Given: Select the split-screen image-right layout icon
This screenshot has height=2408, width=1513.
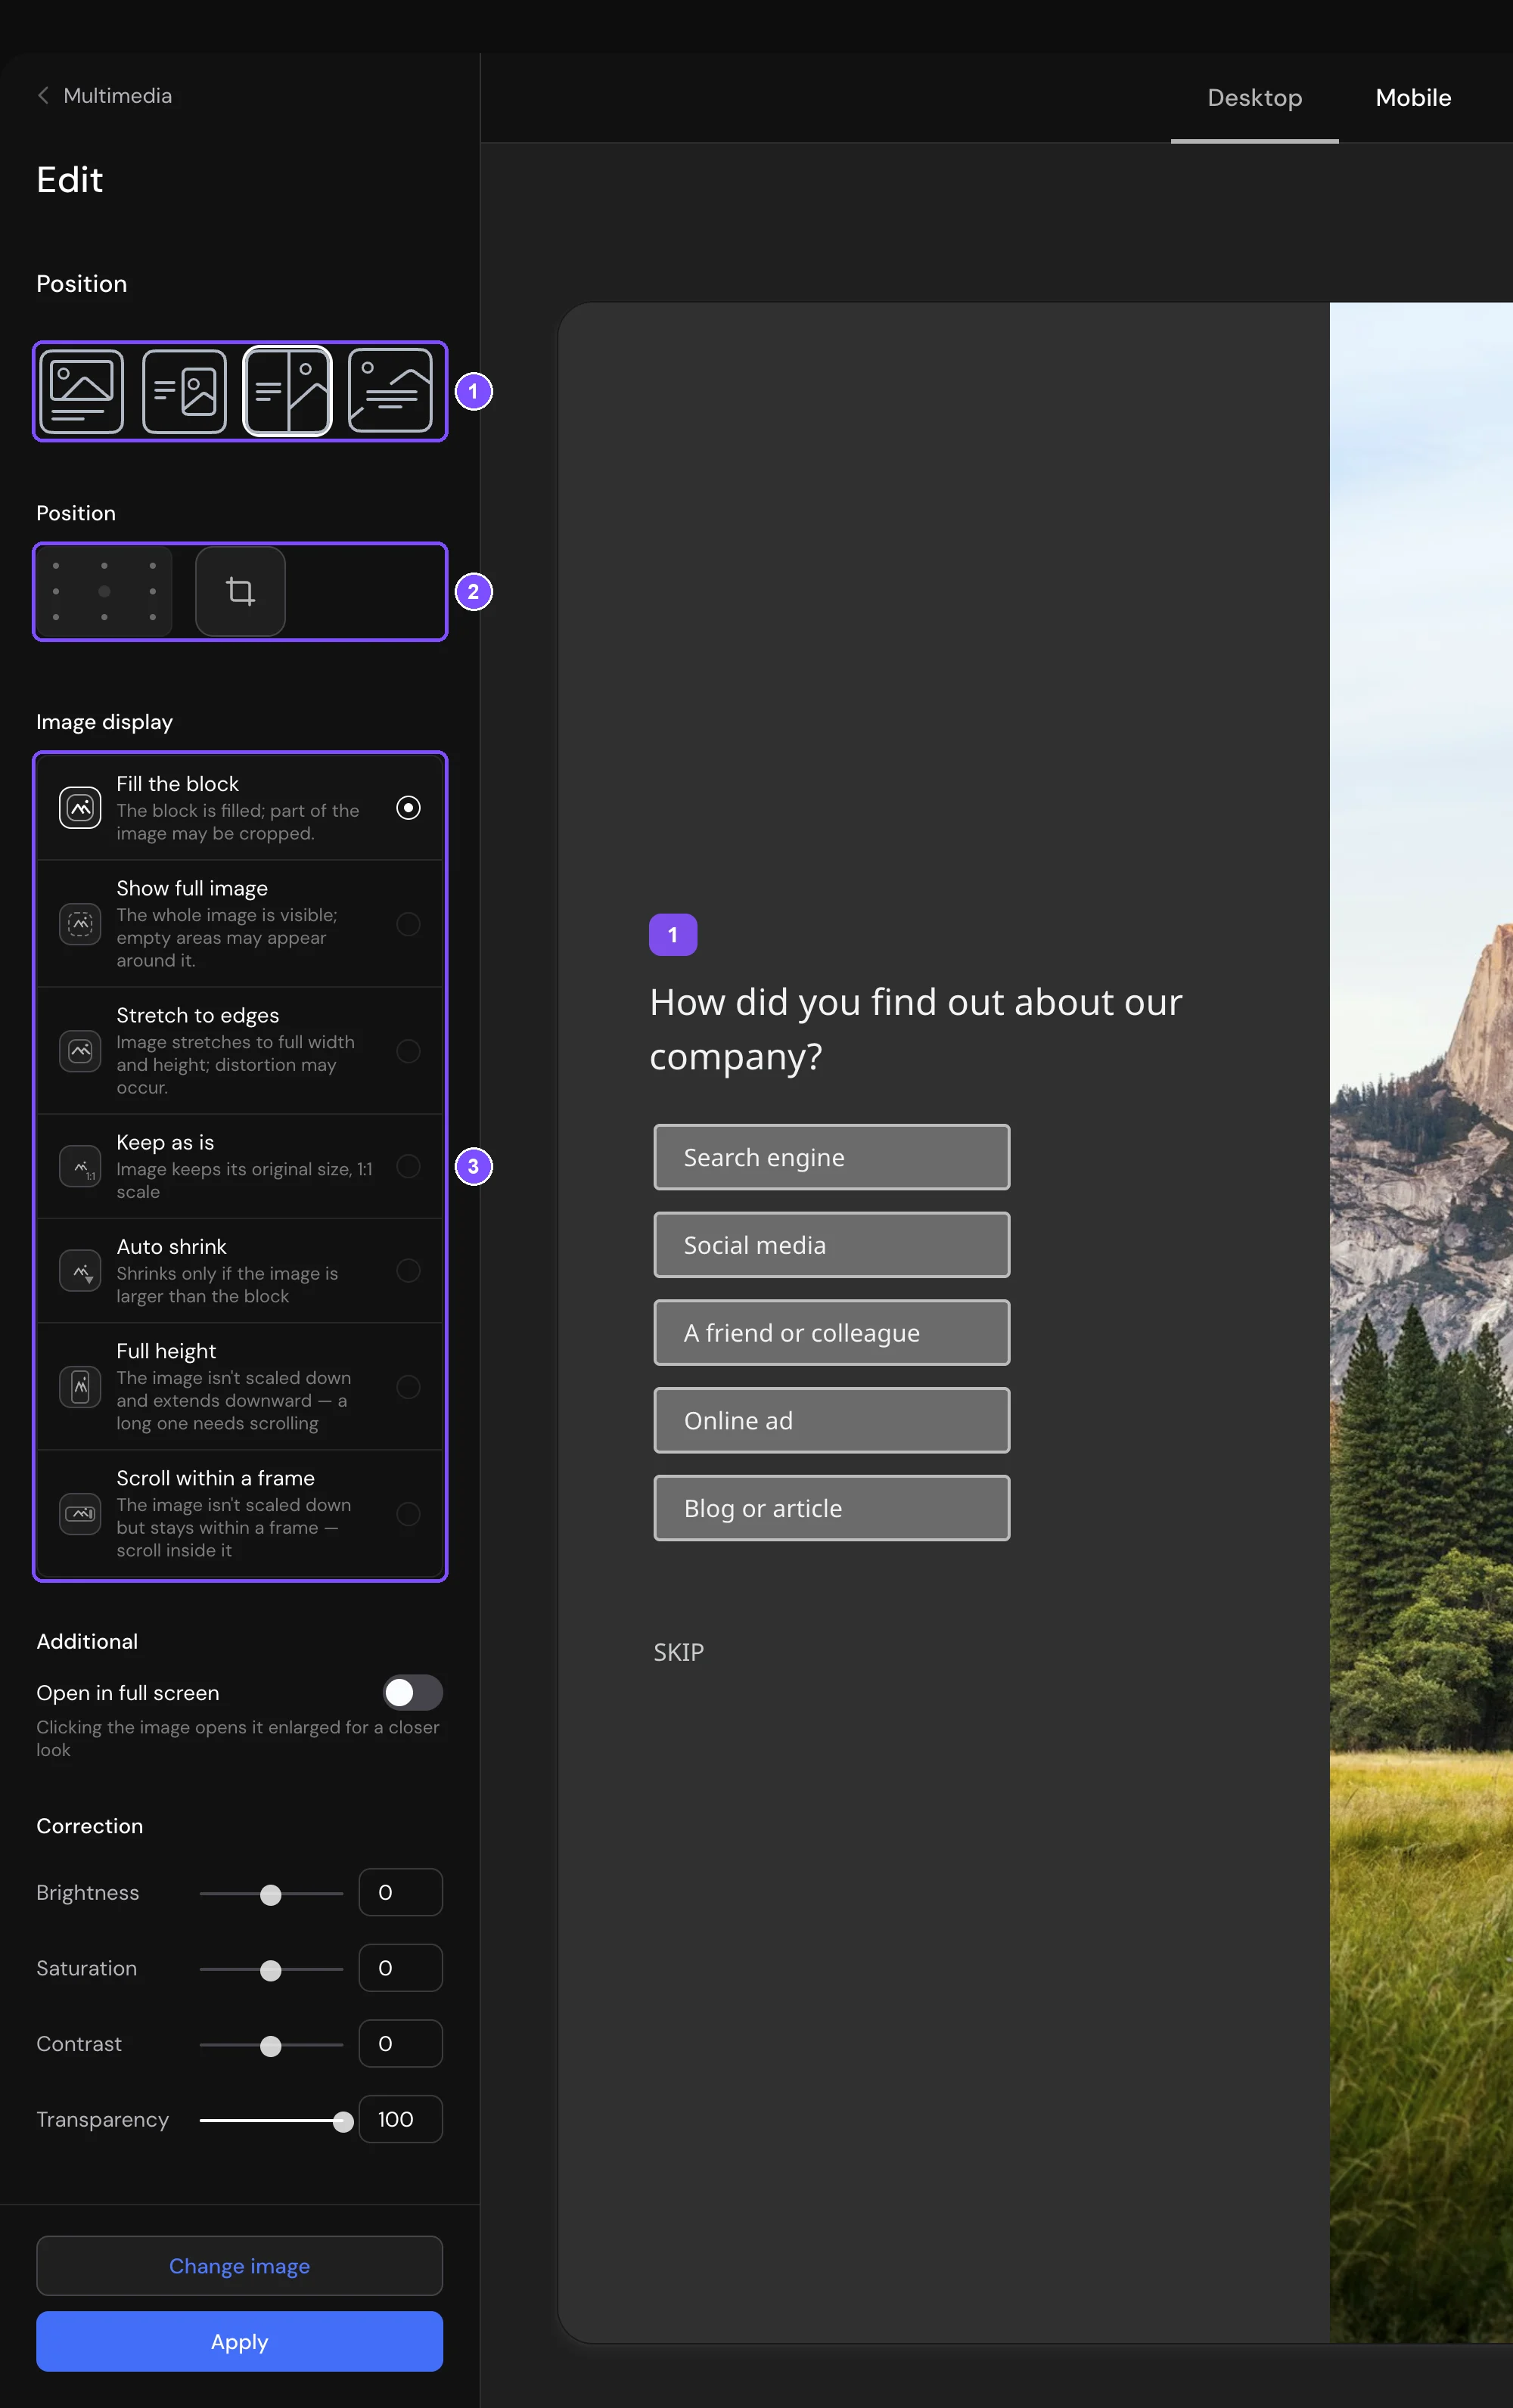Looking at the screenshot, I should coord(287,391).
